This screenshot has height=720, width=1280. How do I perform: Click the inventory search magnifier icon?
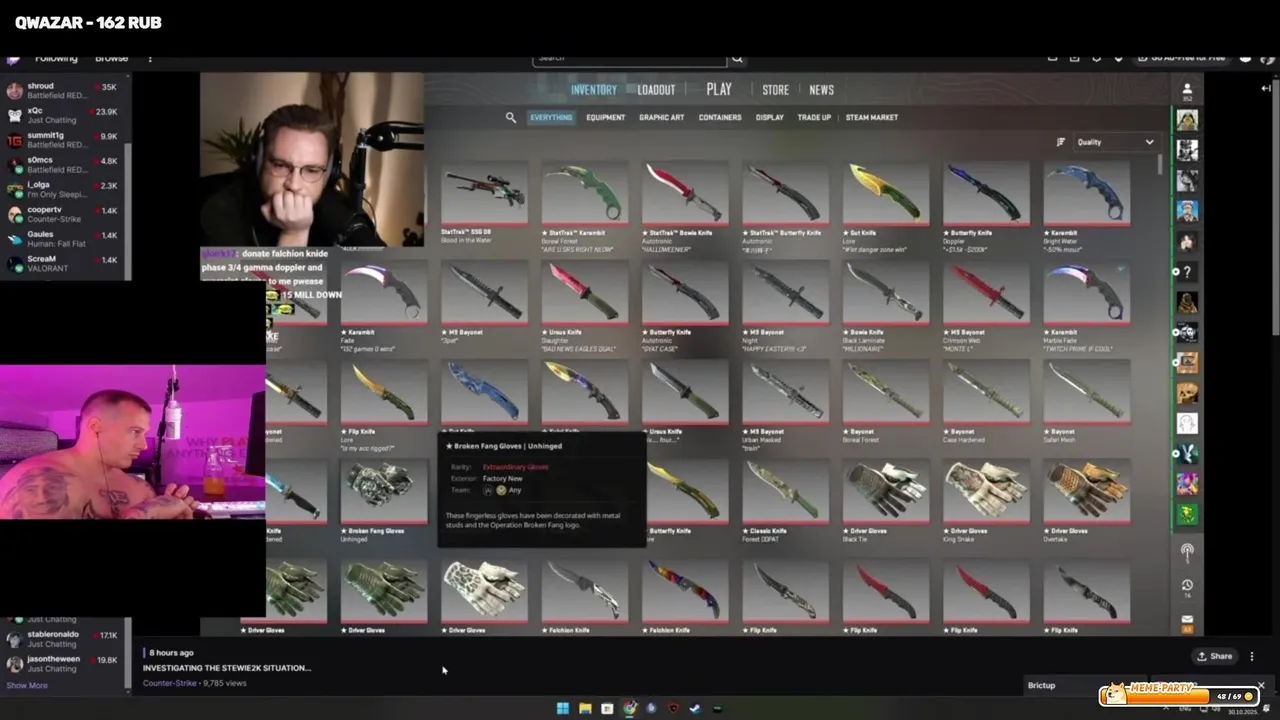click(x=511, y=117)
